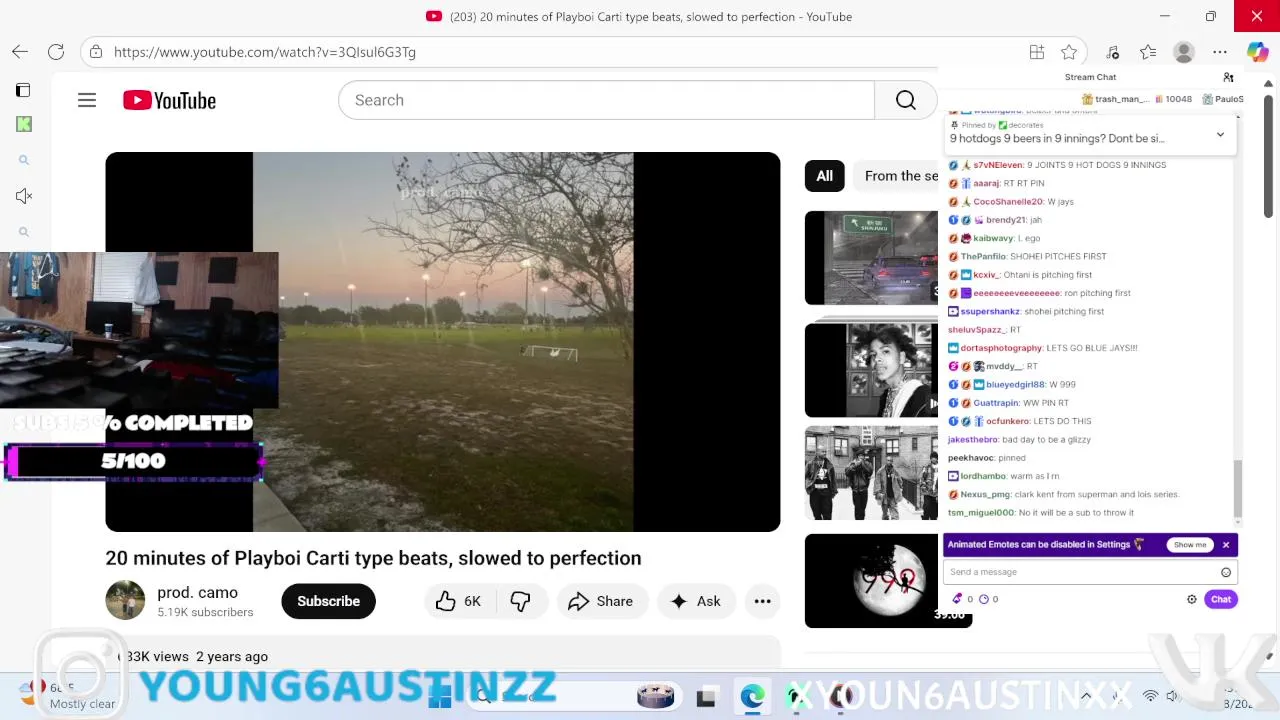Screen dimensions: 1280x720
Task: Go to the YouTube home logo
Action: pos(169,100)
